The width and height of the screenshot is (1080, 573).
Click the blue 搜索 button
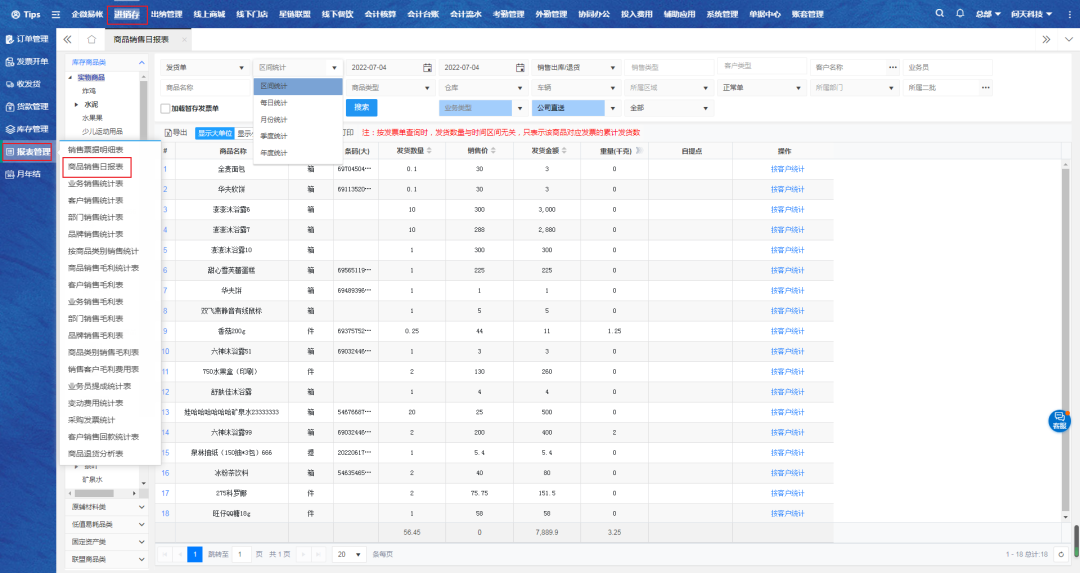[x=361, y=107]
